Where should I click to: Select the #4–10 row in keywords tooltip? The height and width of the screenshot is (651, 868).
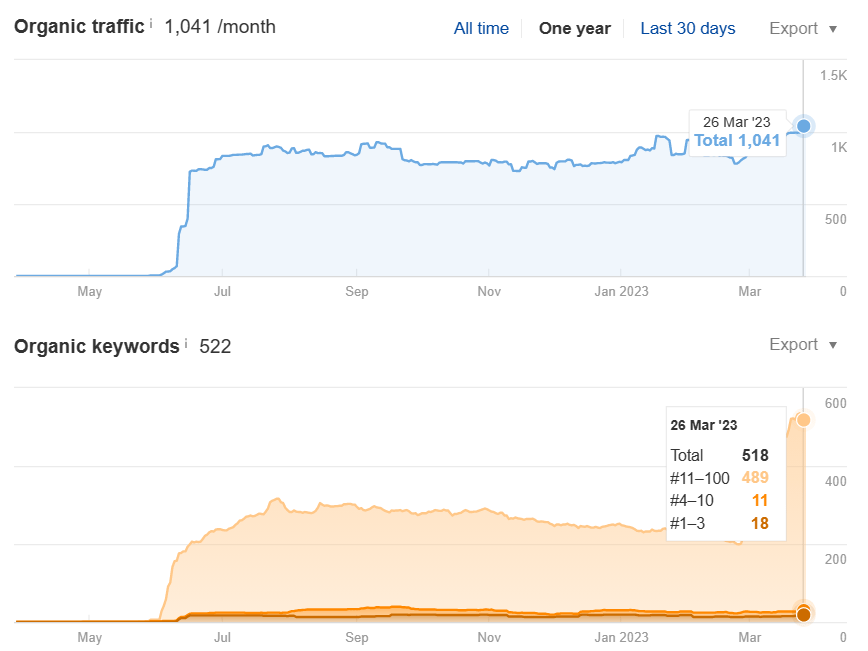point(719,500)
